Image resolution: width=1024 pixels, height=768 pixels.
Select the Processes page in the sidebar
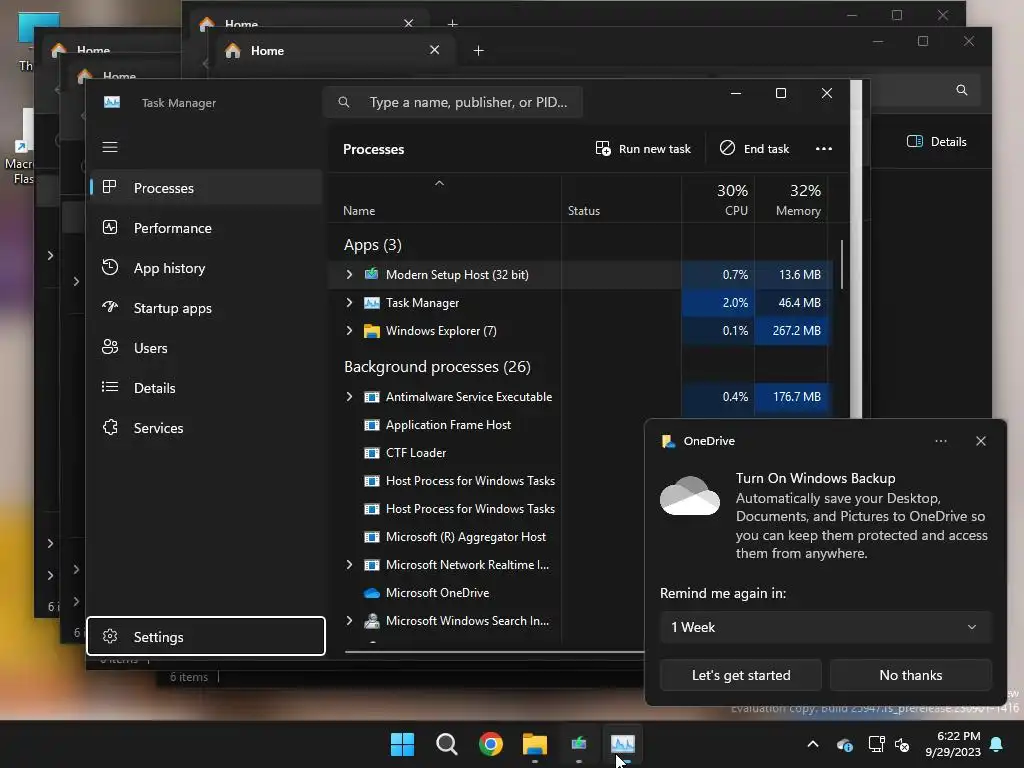(206, 187)
